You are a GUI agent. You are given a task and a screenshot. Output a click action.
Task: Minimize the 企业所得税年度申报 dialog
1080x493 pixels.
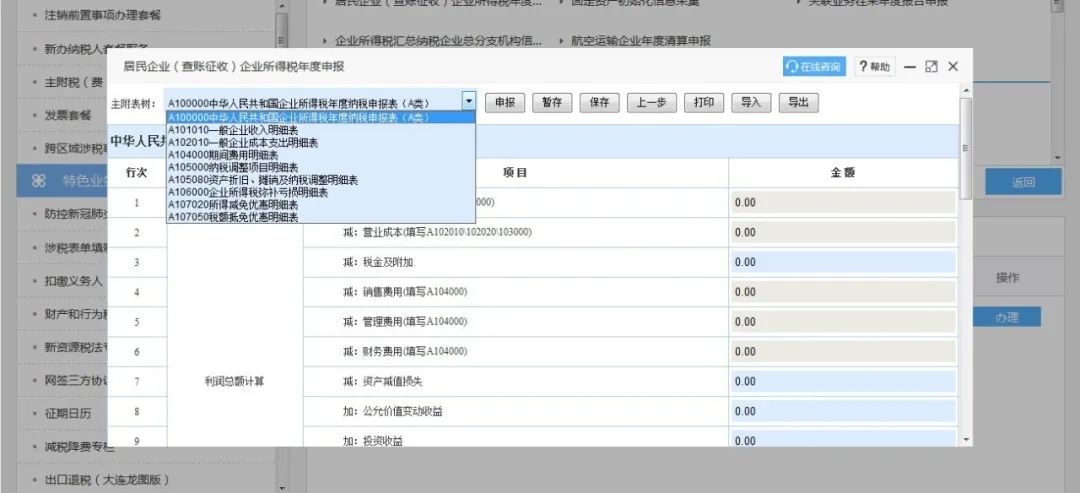click(910, 67)
